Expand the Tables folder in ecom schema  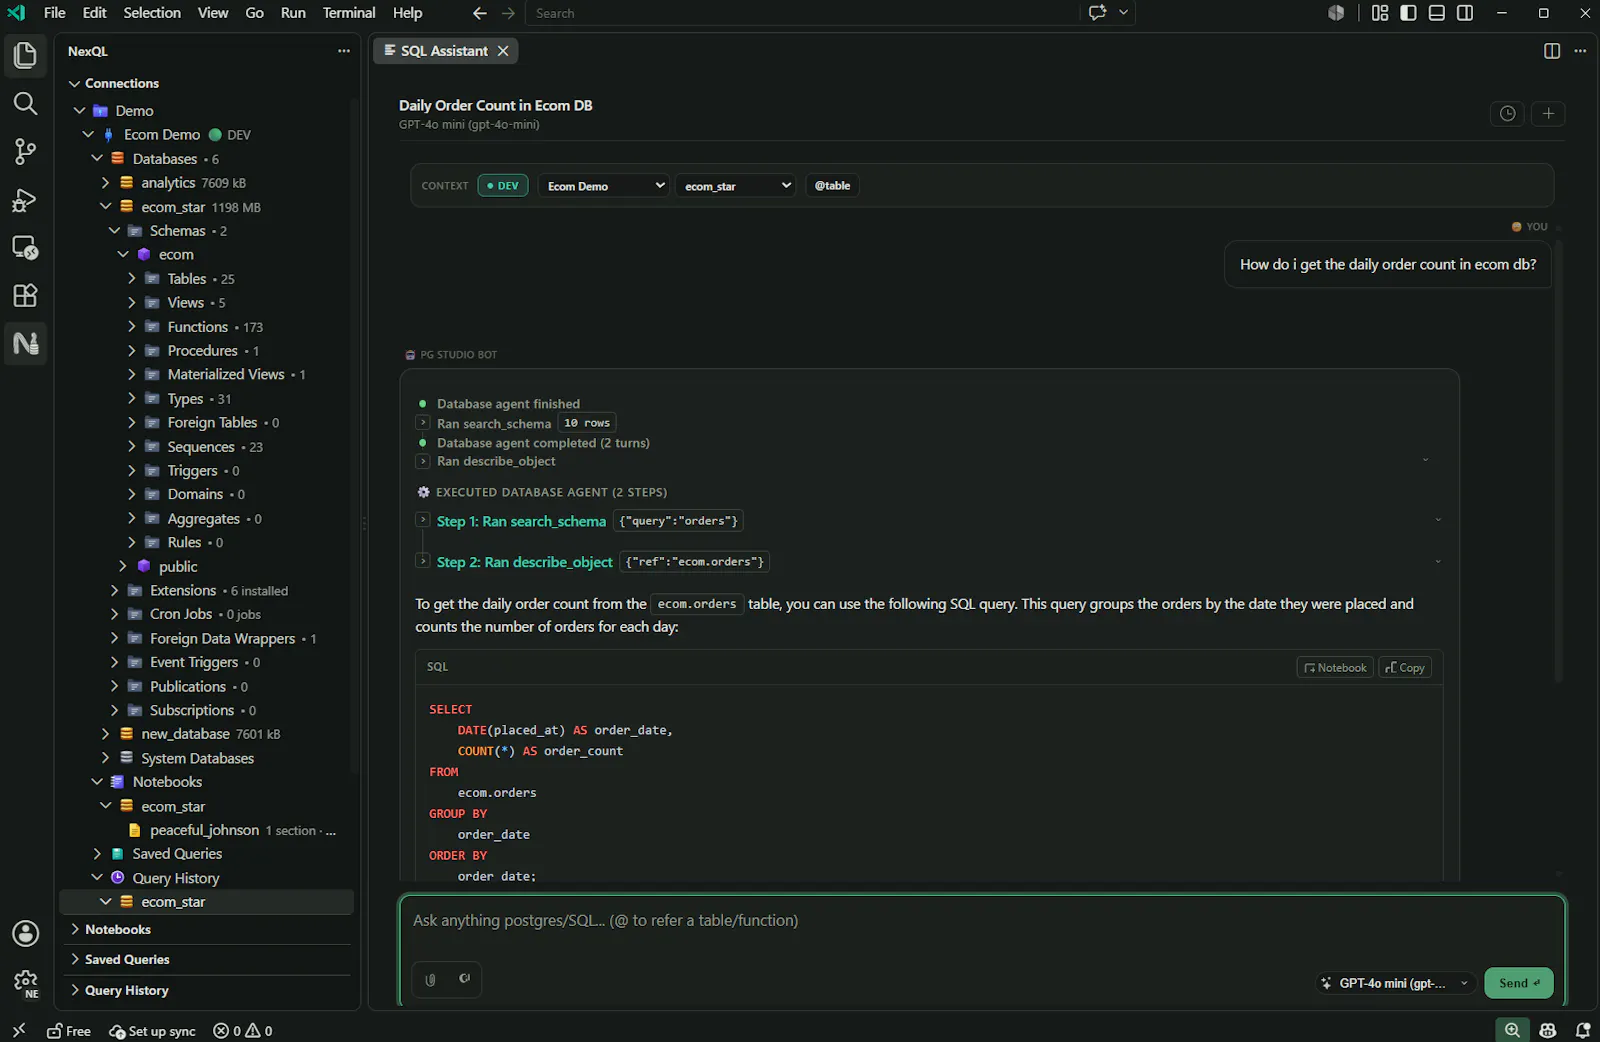[x=132, y=278]
